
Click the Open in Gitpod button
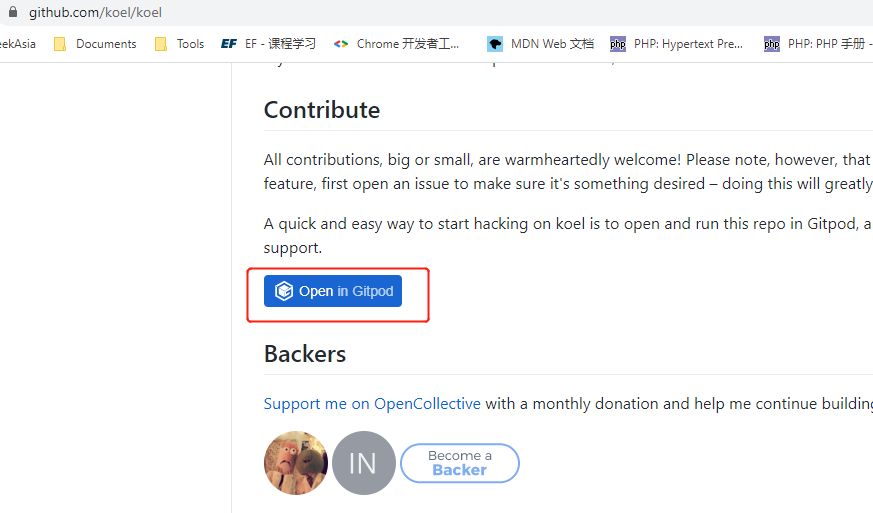tap(333, 291)
